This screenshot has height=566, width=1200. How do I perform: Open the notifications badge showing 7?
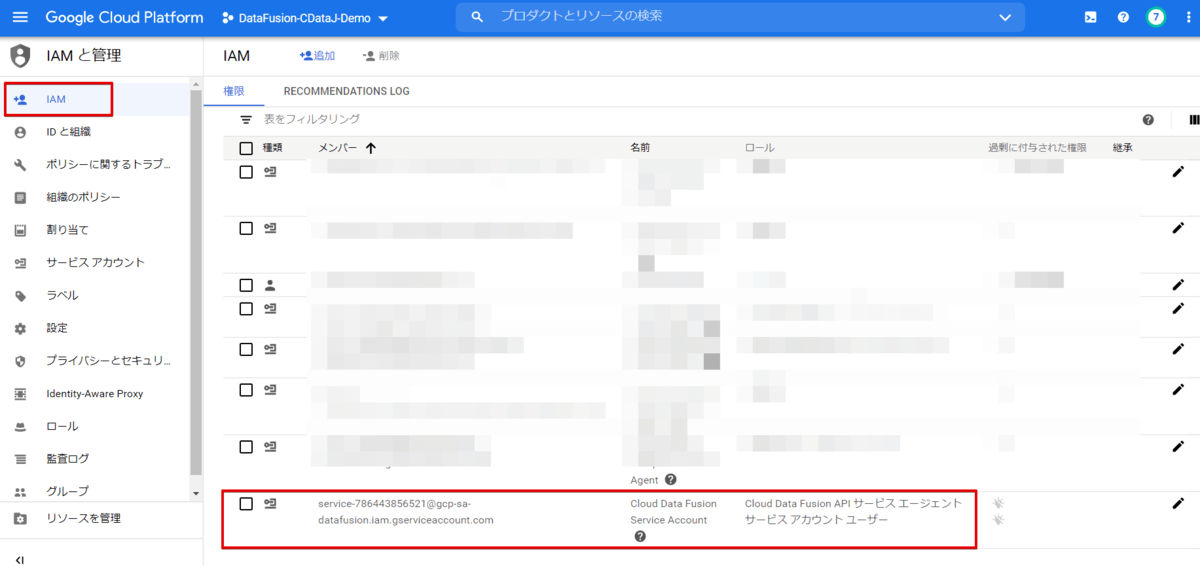(1156, 17)
